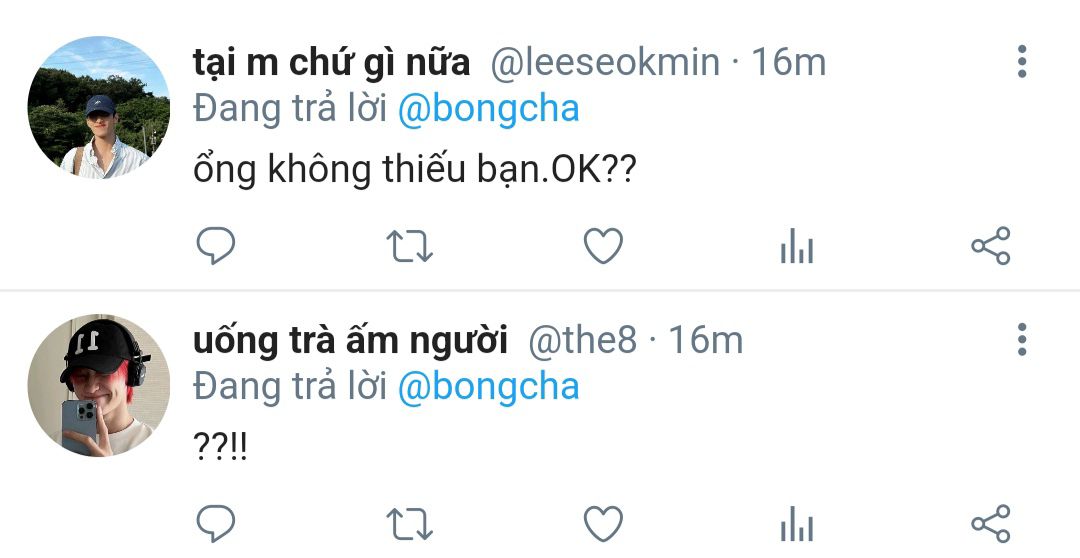Retweet the "ổng không thiếu bạn.OK??" tweet

pyautogui.click(x=409, y=245)
